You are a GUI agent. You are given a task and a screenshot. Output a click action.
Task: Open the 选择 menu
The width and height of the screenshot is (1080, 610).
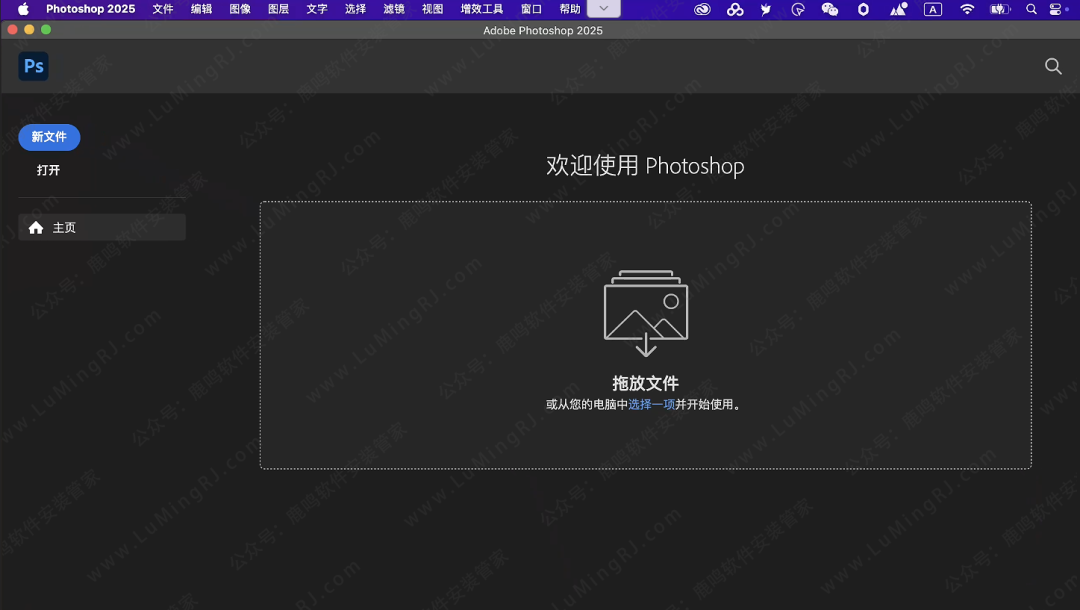click(355, 9)
